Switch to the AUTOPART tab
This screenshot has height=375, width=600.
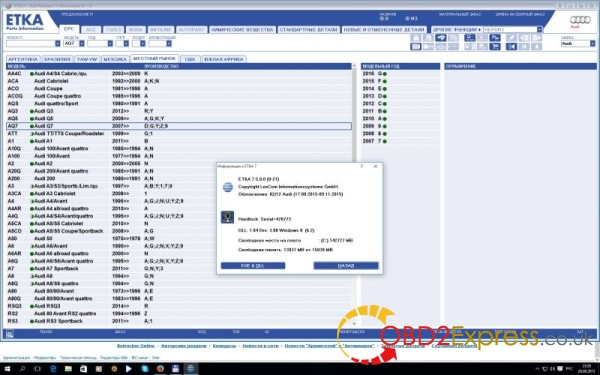coord(192,29)
